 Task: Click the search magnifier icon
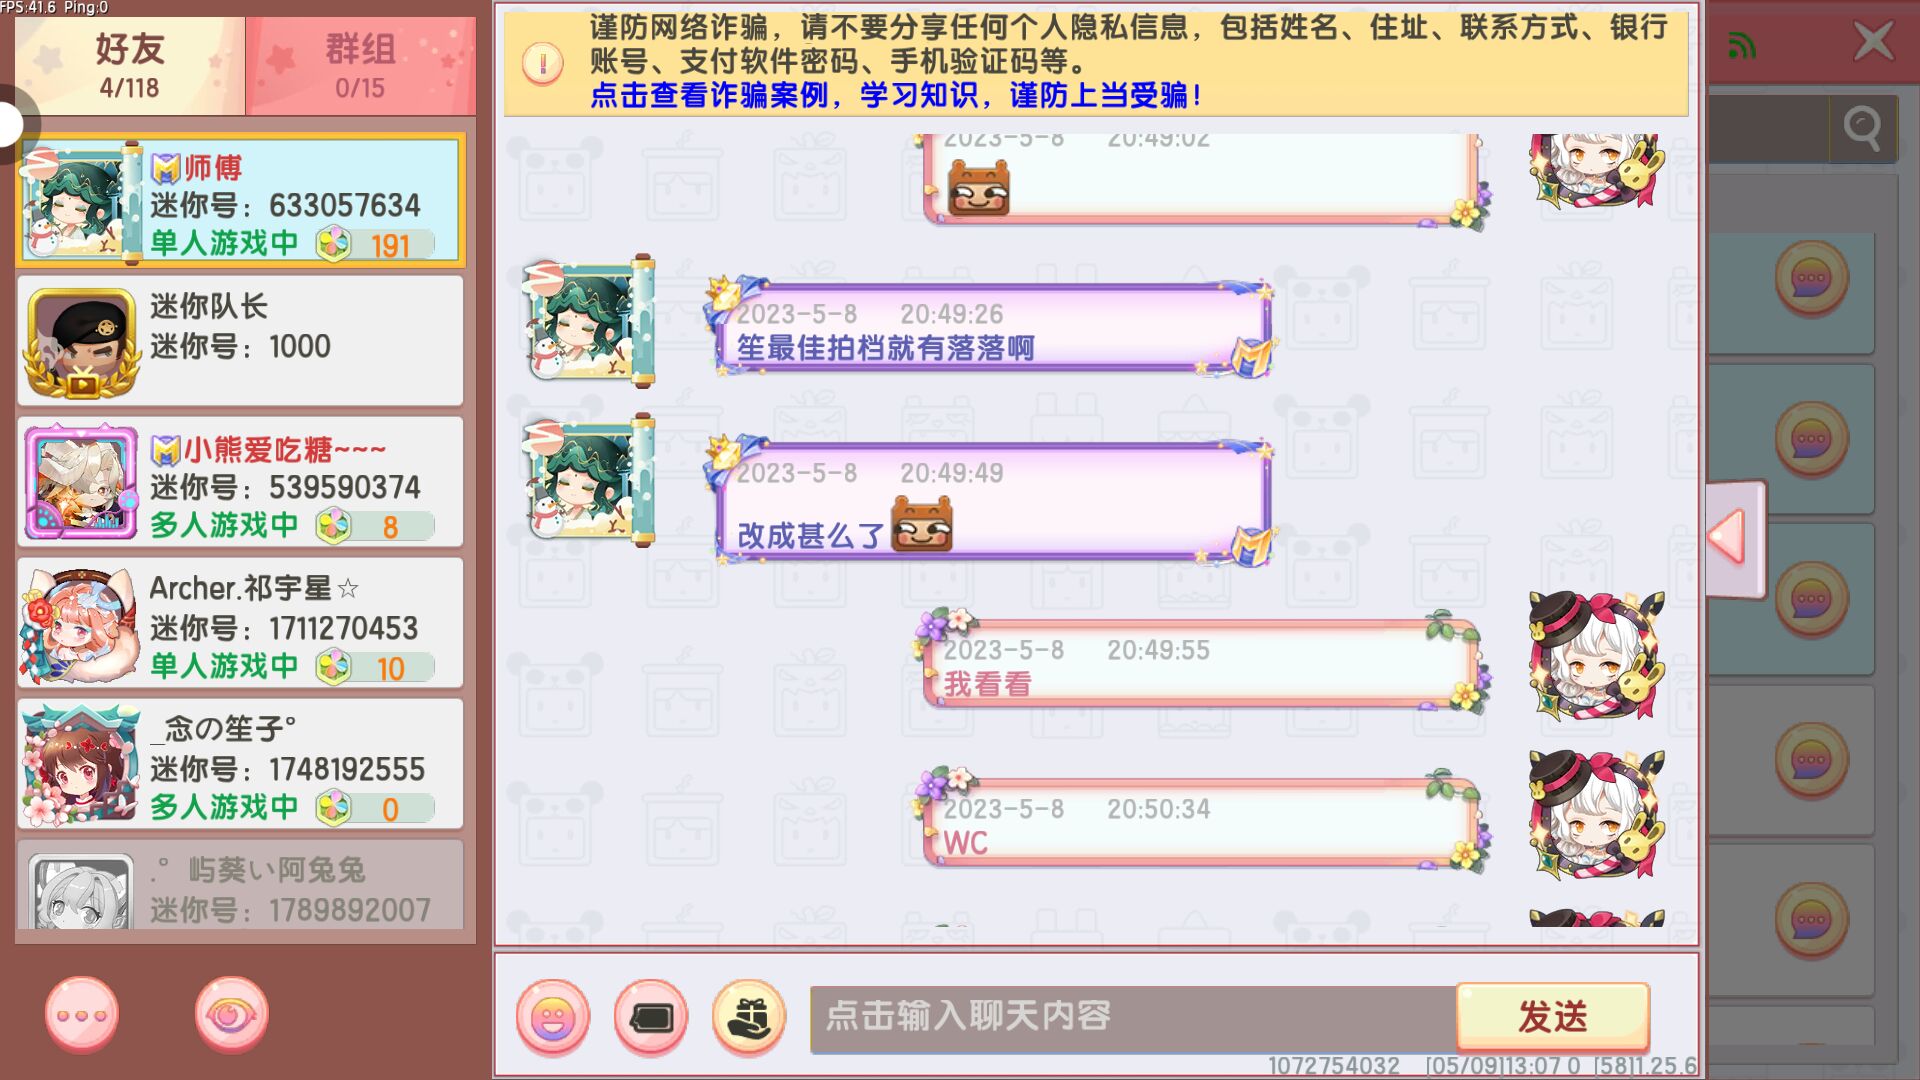pos(1862,128)
